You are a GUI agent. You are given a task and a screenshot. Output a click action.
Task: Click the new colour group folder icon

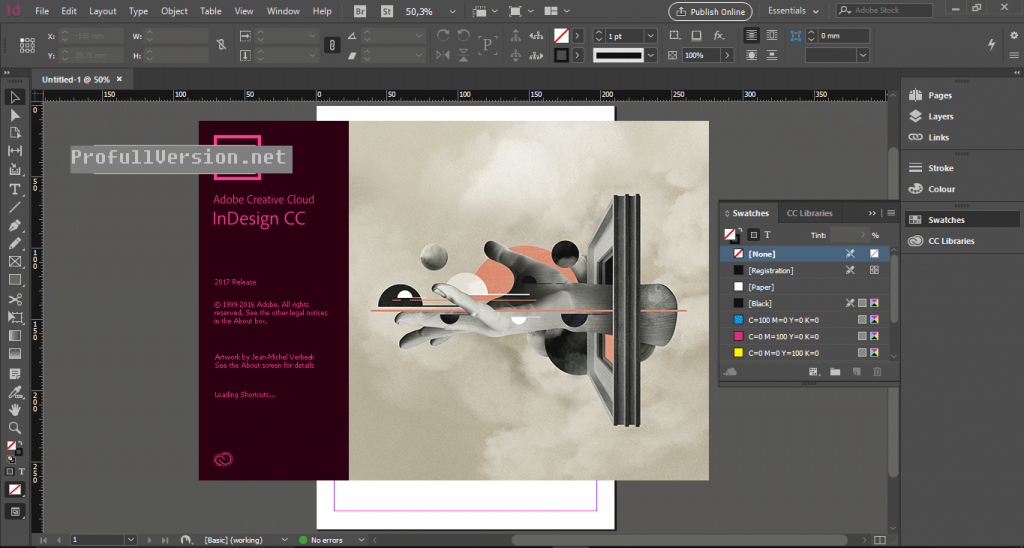point(835,372)
